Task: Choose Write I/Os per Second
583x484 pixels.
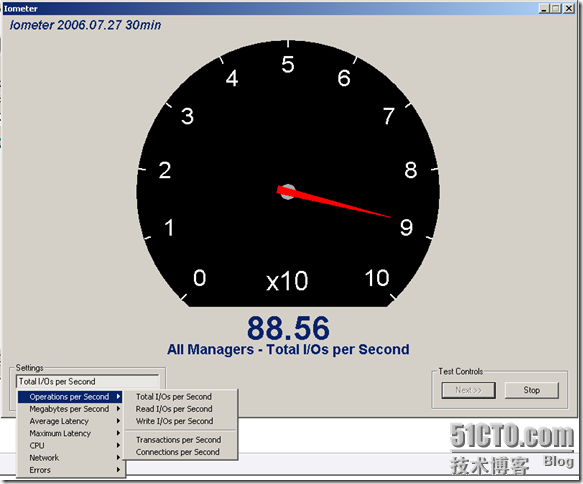Action: point(180,421)
